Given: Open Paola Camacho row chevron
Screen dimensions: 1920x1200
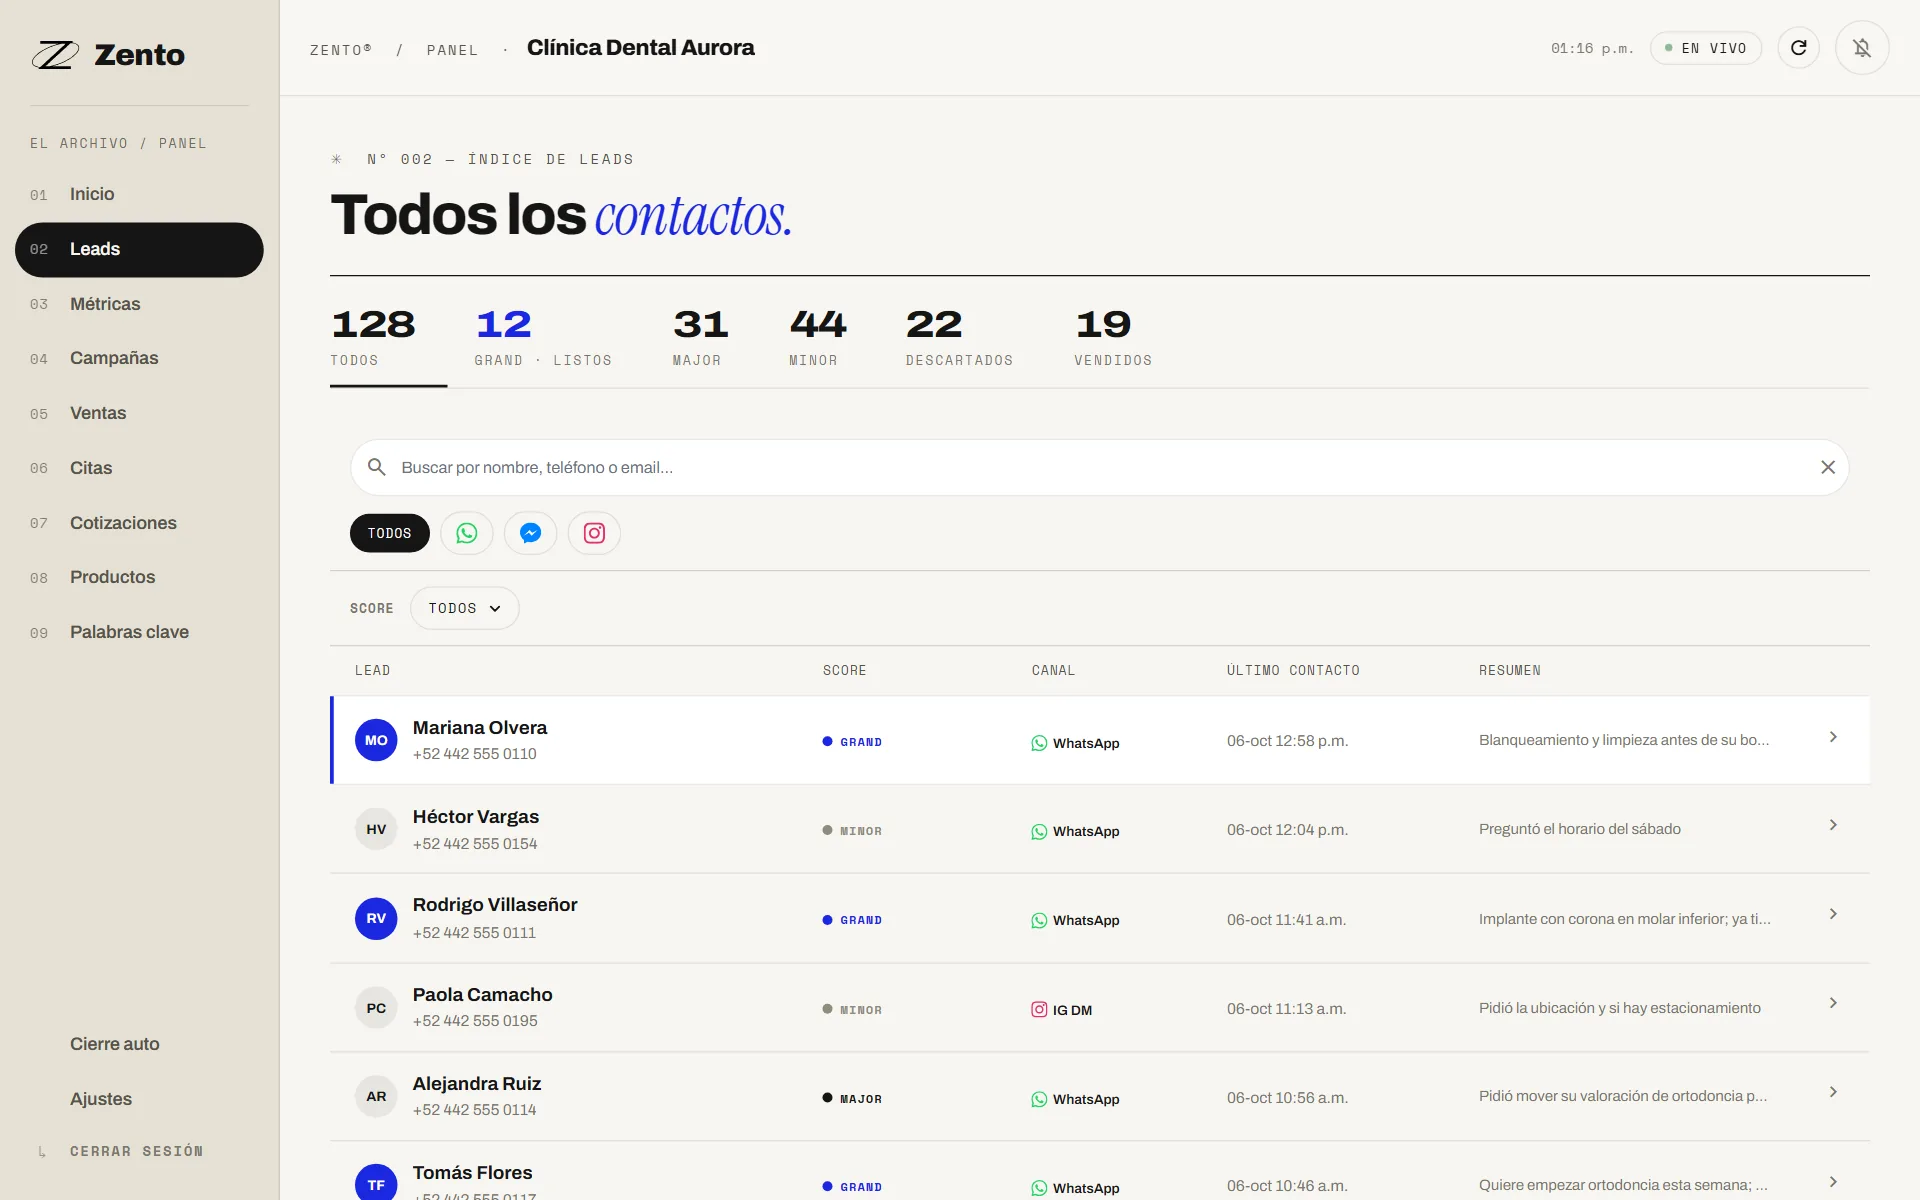Looking at the screenshot, I should tap(1833, 1003).
